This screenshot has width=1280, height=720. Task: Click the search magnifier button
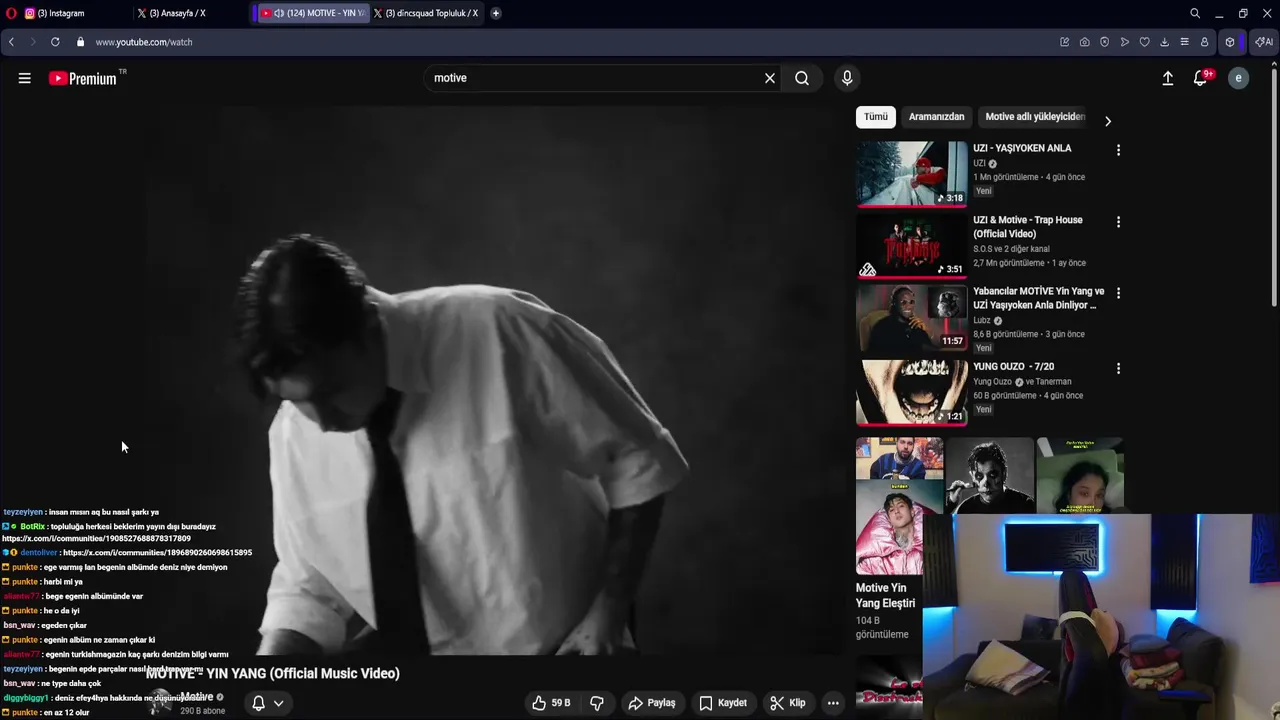coord(802,78)
